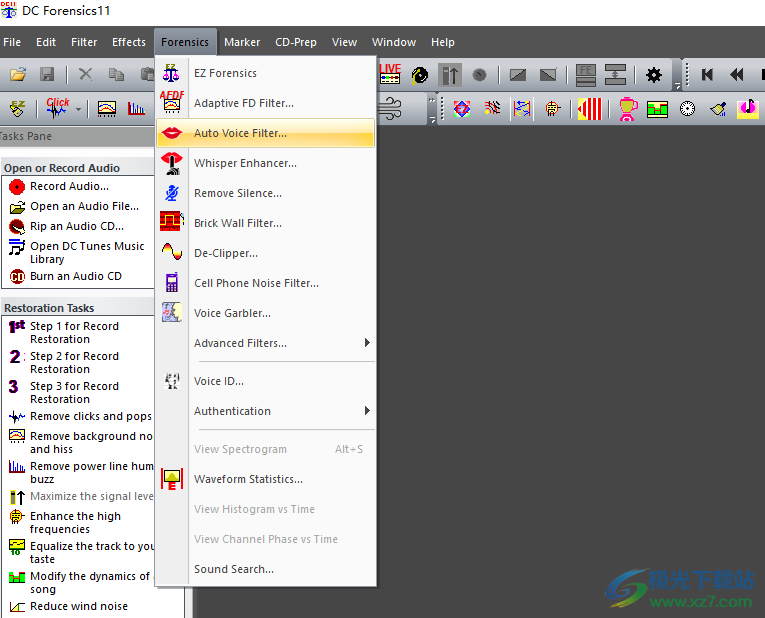Open the Marker menu

click(242, 42)
